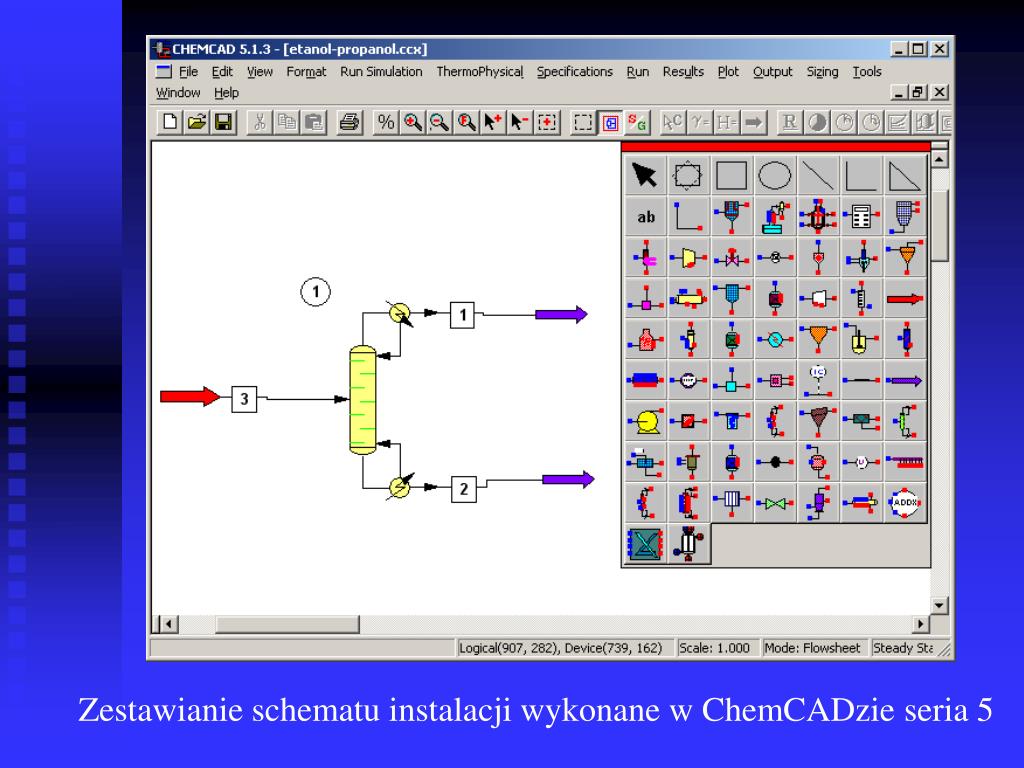Click the dashed rectangle selection icon
1024x768 pixels.
coord(582,122)
